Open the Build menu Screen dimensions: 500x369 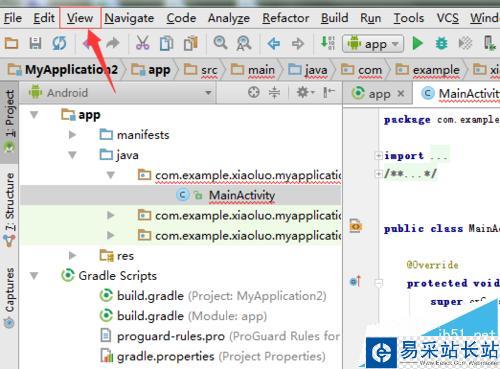[334, 18]
